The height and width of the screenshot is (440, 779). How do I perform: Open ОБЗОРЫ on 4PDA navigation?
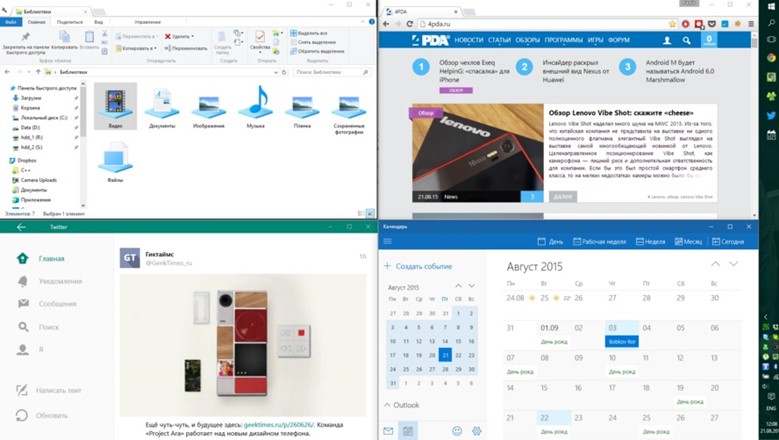527,40
